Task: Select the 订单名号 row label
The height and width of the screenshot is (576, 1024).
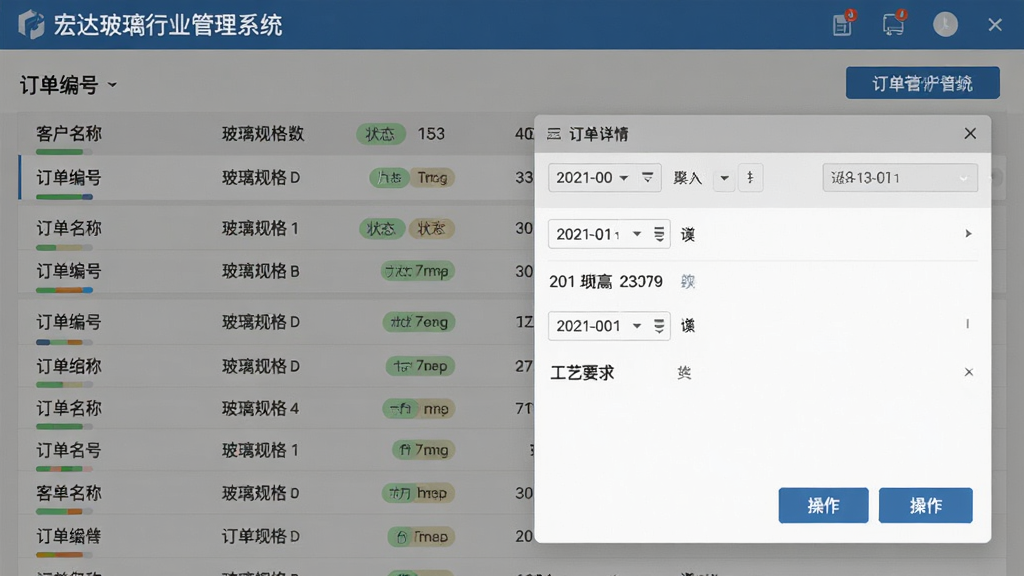Action: coord(69,450)
